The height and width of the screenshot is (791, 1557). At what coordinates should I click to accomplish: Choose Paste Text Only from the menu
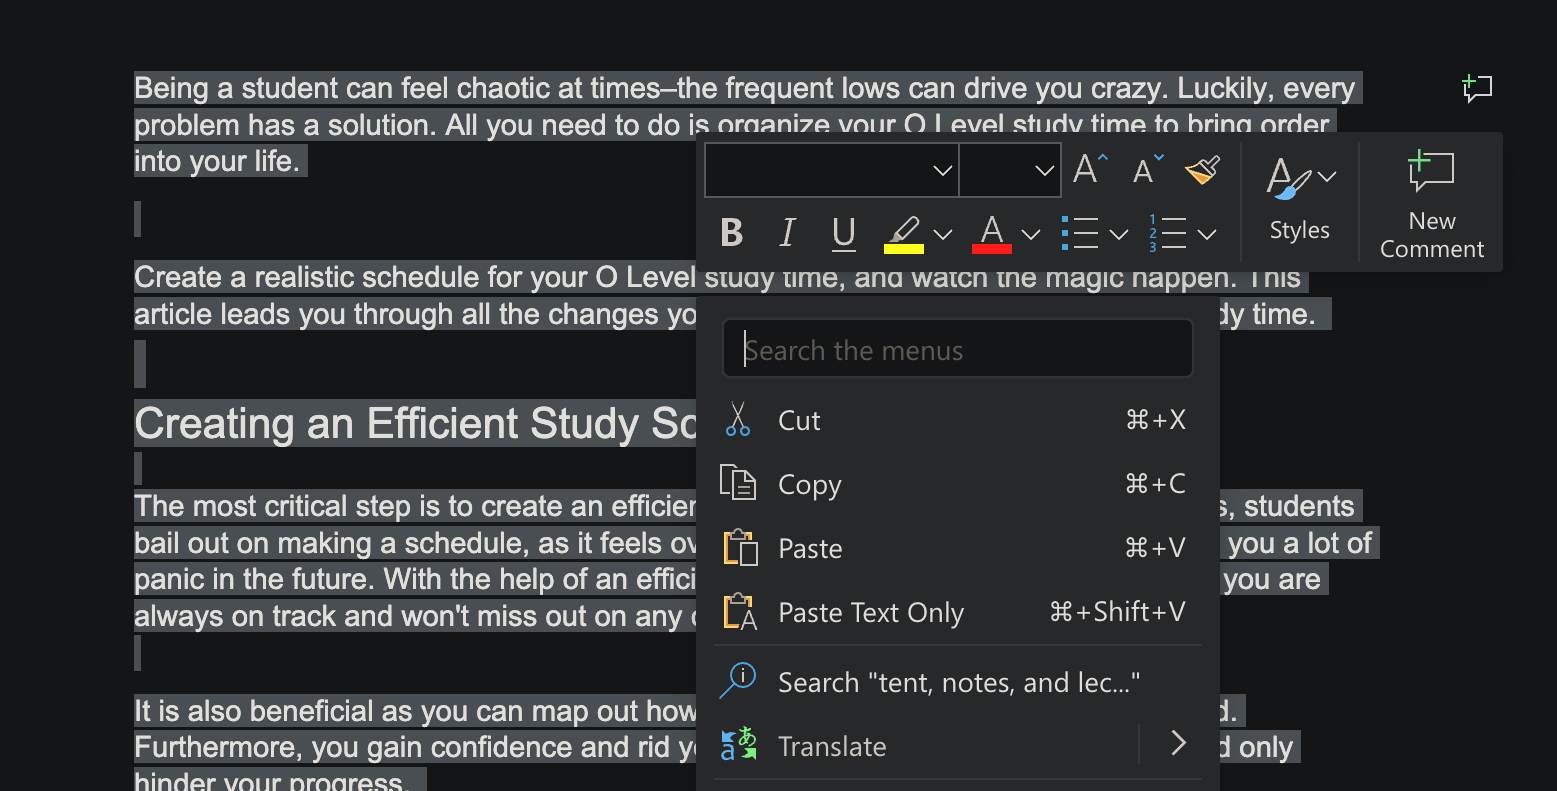tap(870, 612)
